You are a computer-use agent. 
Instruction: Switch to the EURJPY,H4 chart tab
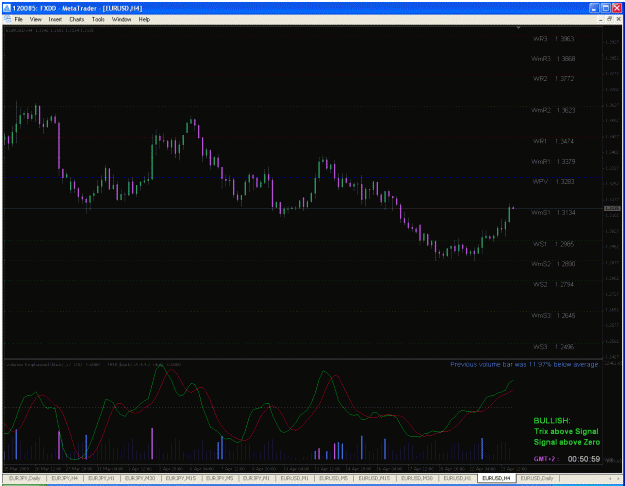(65, 478)
